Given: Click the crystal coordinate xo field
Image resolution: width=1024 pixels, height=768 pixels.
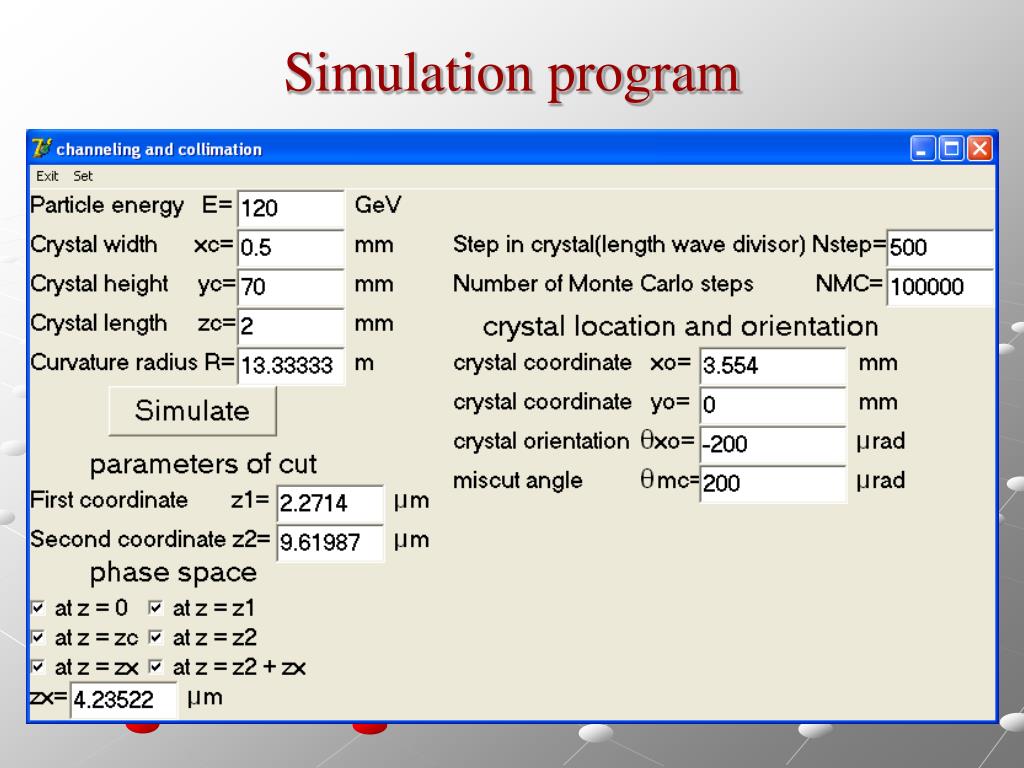Looking at the screenshot, I should pyautogui.click(x=773, y=365).
